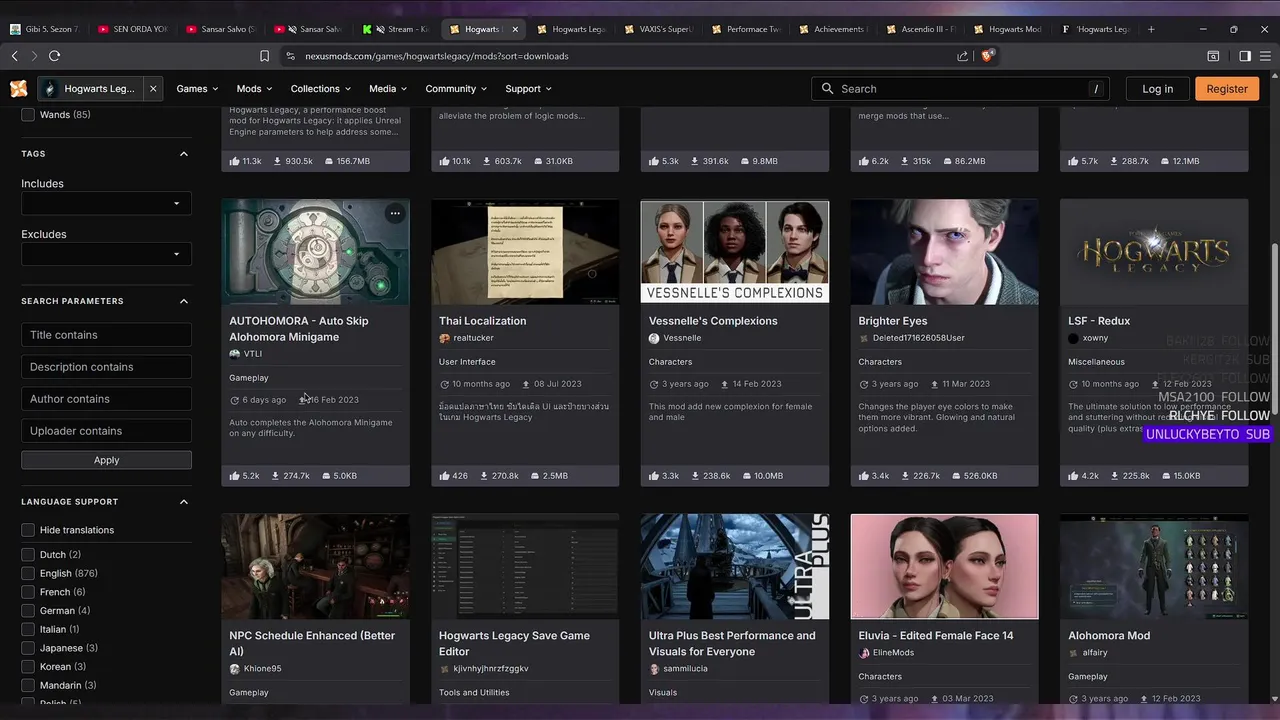
Task: Click the share icon in address bar
Action: pyautogui.click(x=963, y=56)
